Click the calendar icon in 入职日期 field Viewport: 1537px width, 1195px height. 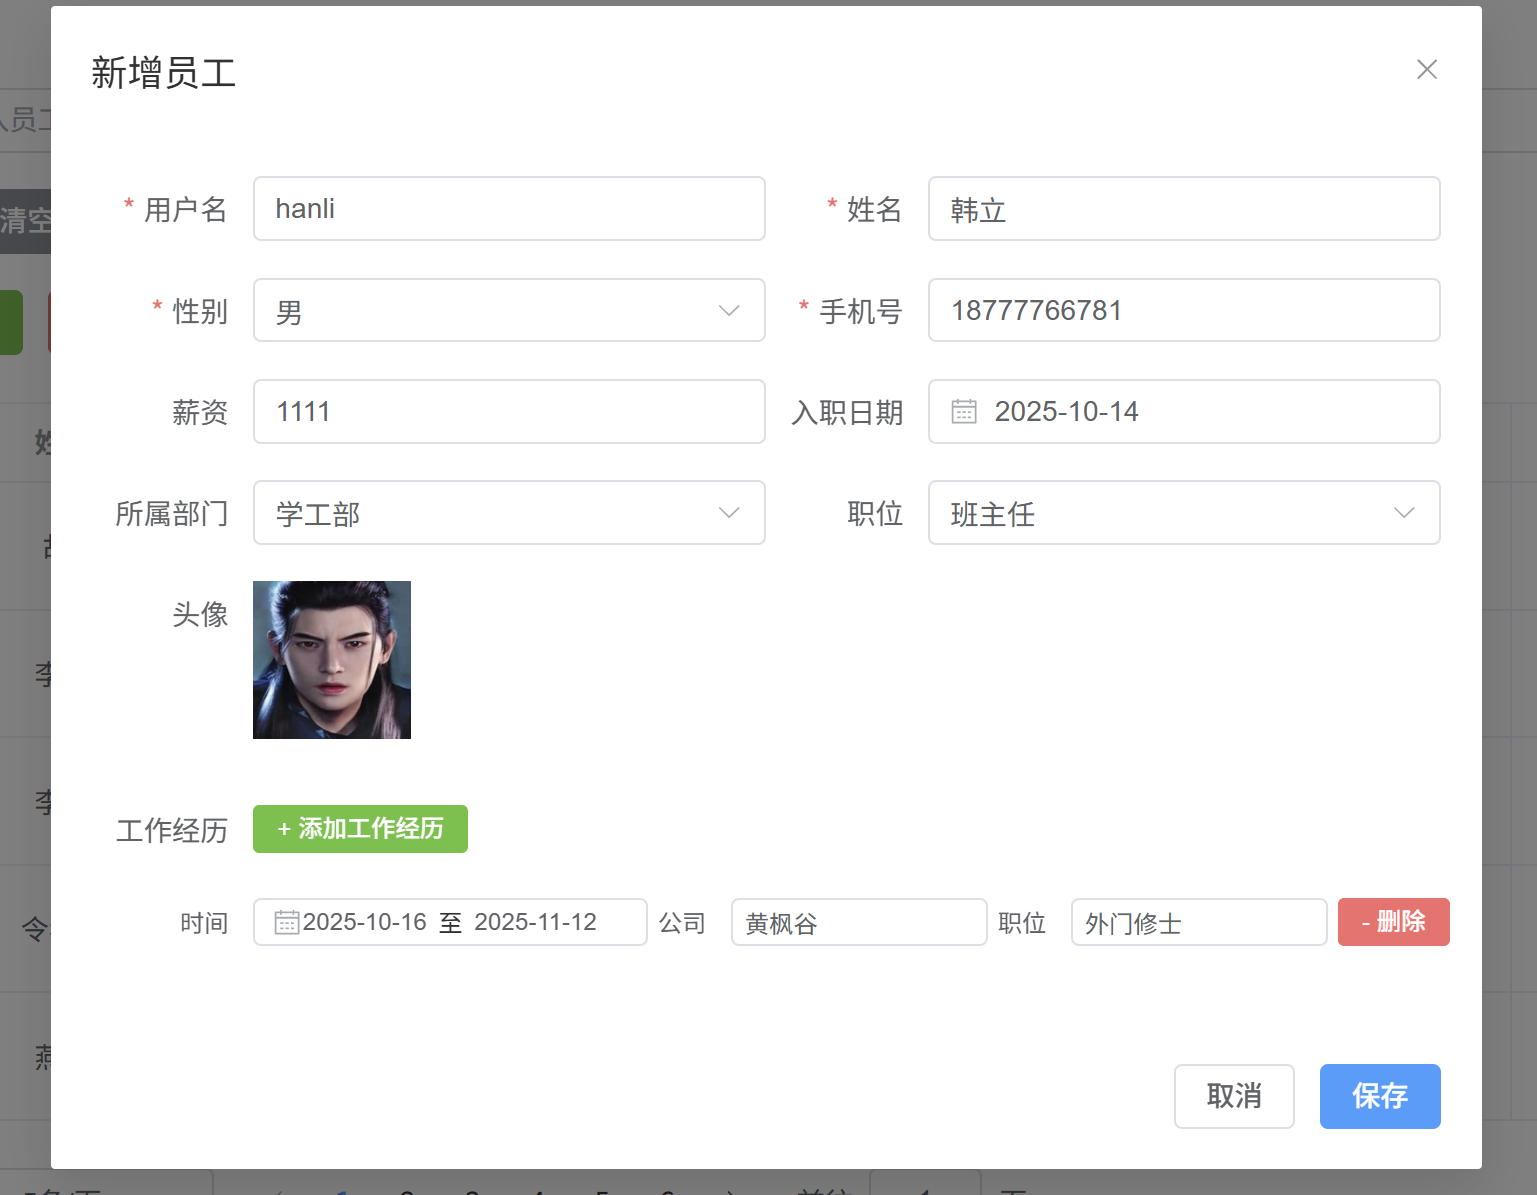point(964,411)
